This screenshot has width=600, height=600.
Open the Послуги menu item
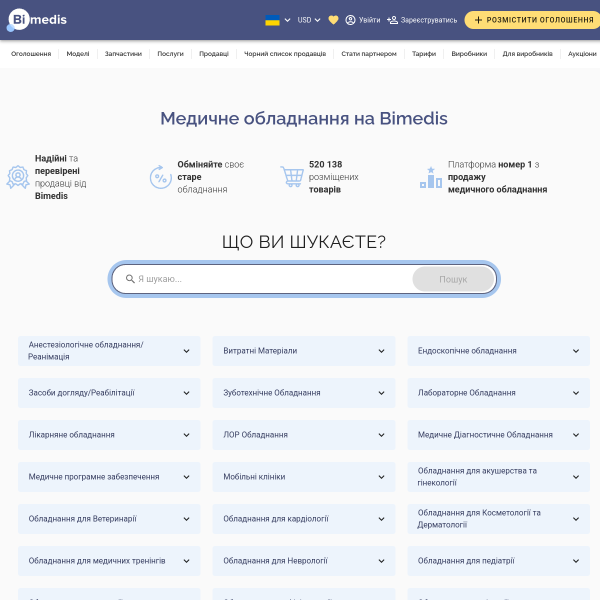point(171,54)
